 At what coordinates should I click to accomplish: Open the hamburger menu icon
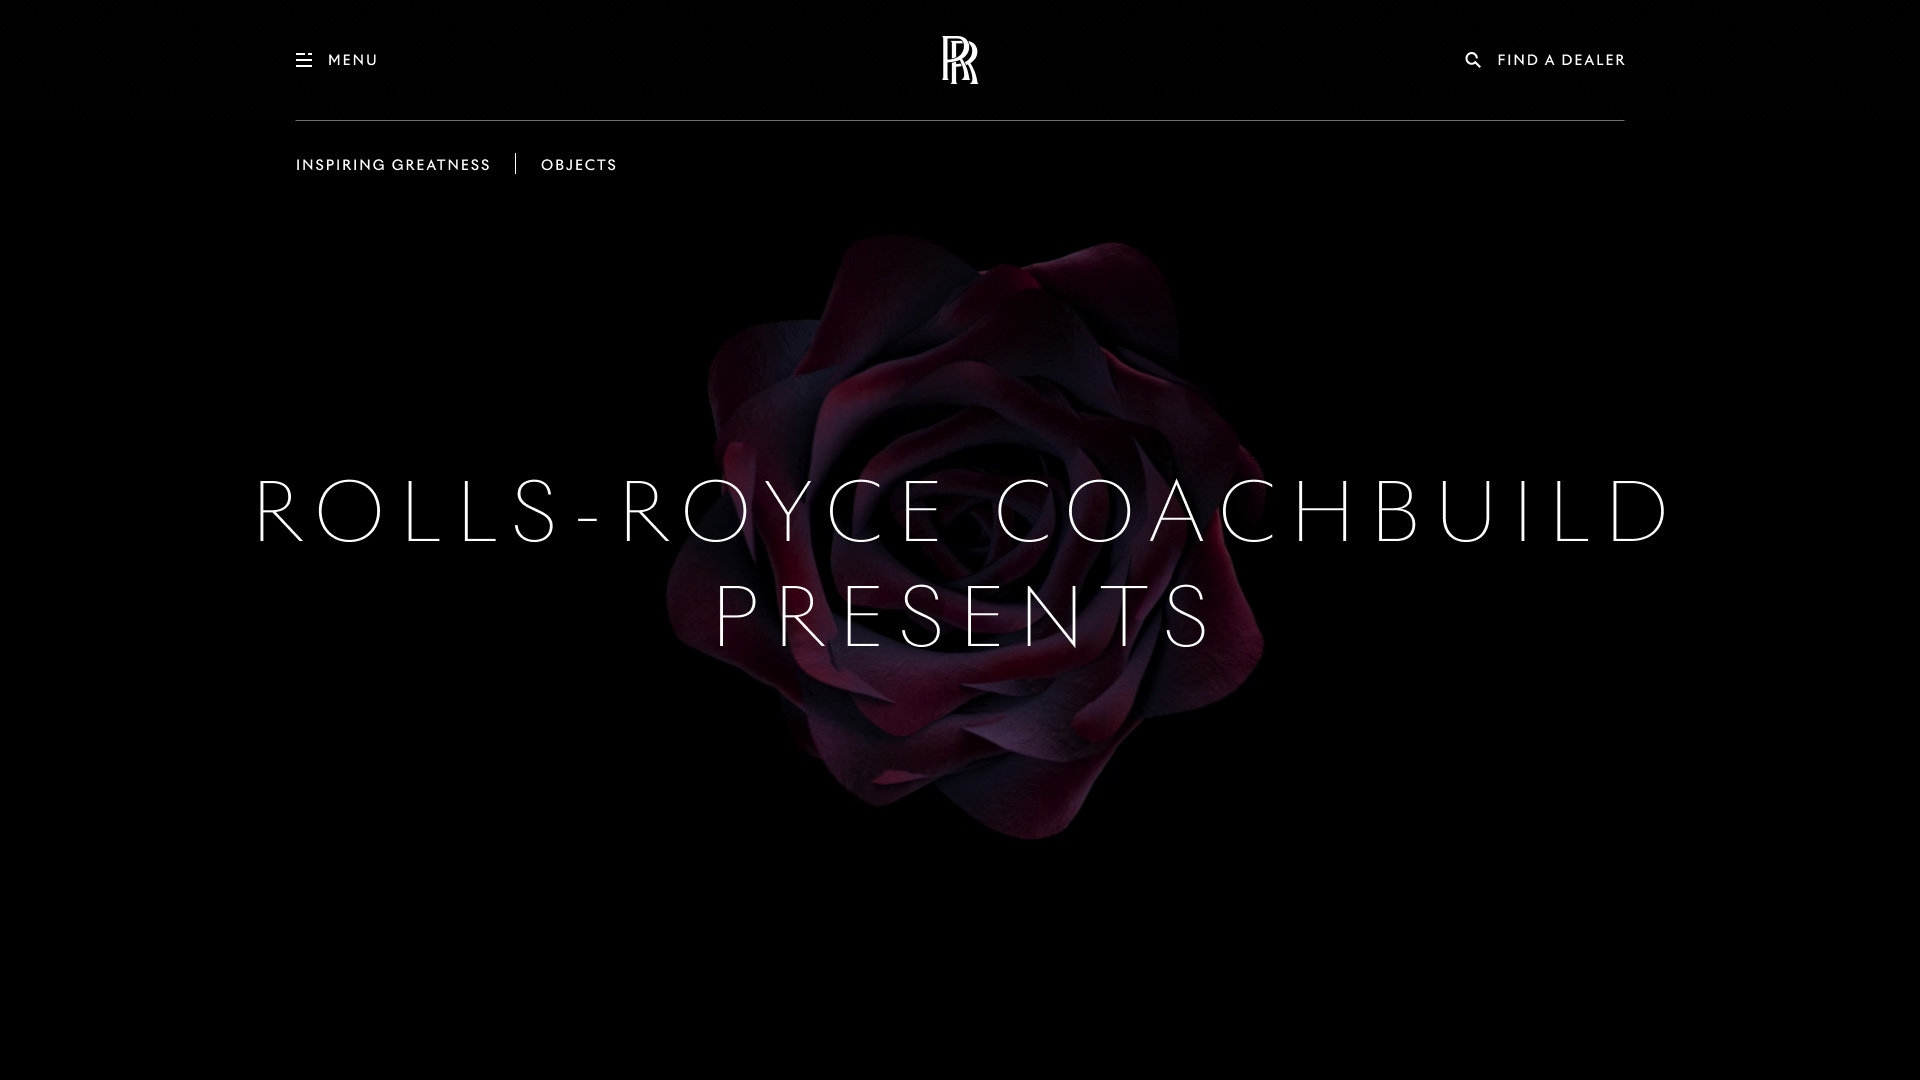click(304, 60)
